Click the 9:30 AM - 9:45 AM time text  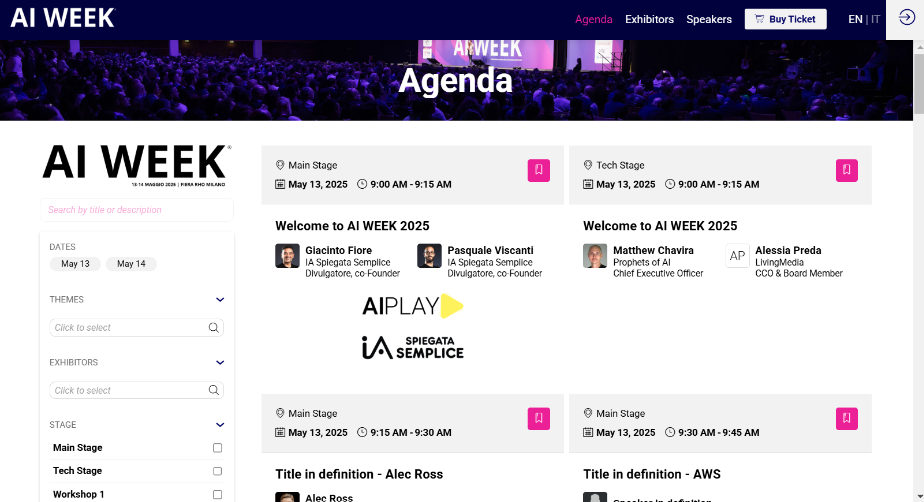tap(718, 432)
